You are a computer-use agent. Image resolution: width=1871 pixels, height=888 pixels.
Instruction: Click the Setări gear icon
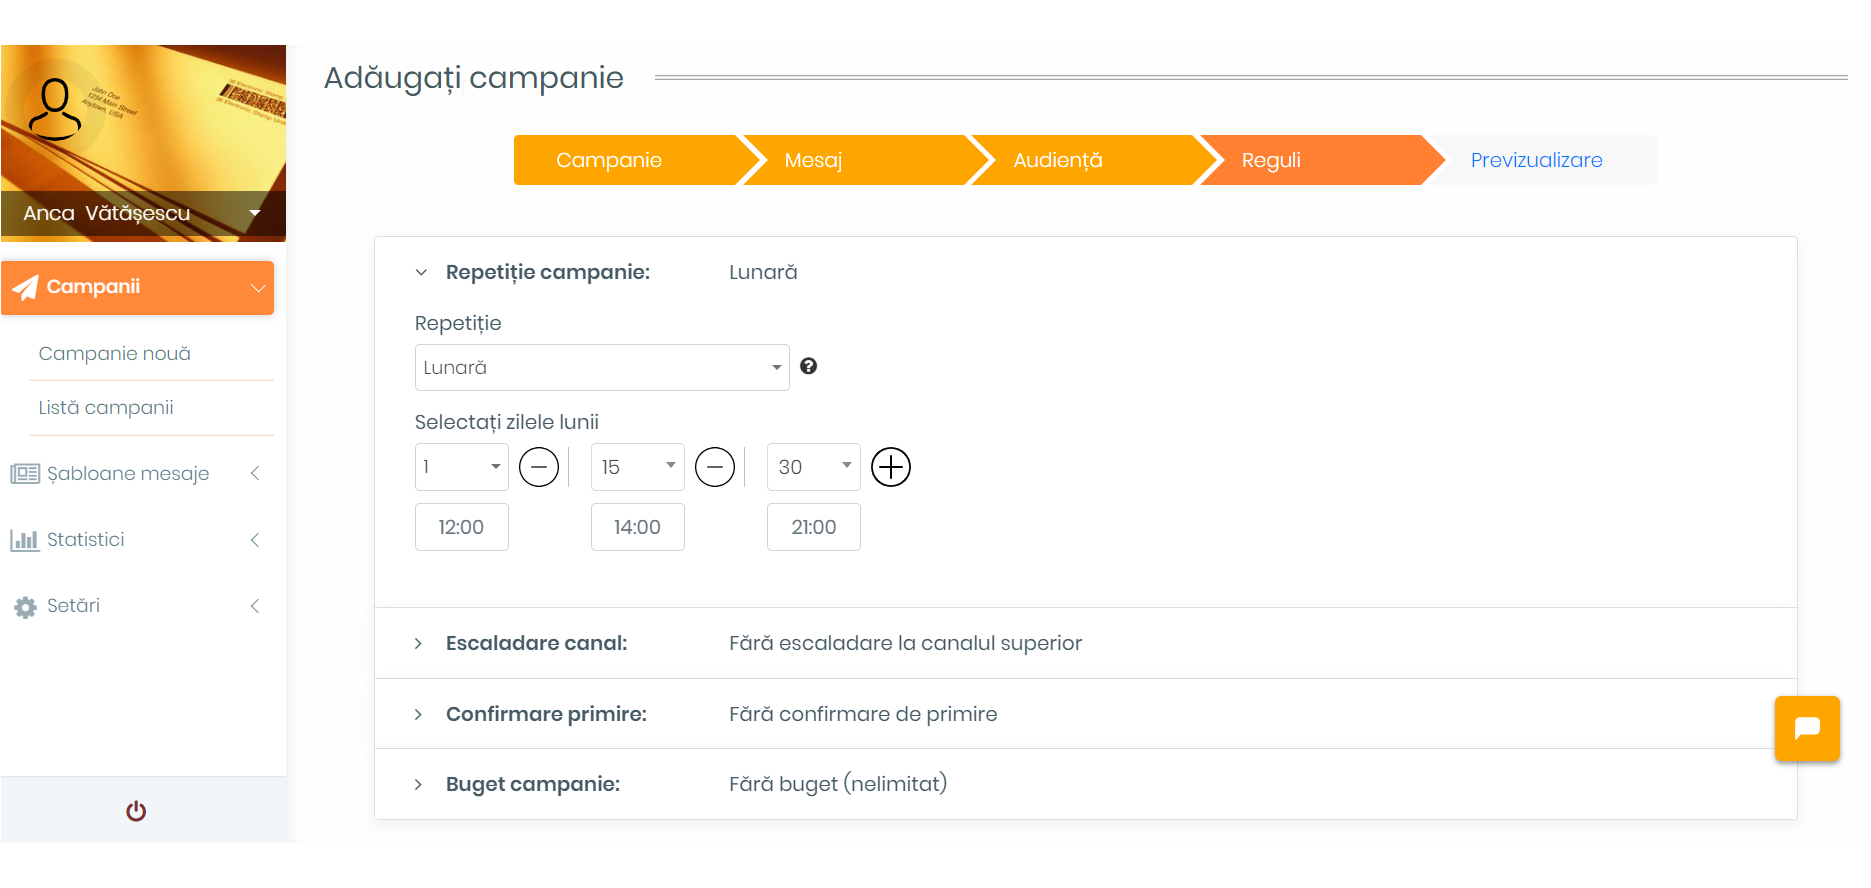coord(25,607)
